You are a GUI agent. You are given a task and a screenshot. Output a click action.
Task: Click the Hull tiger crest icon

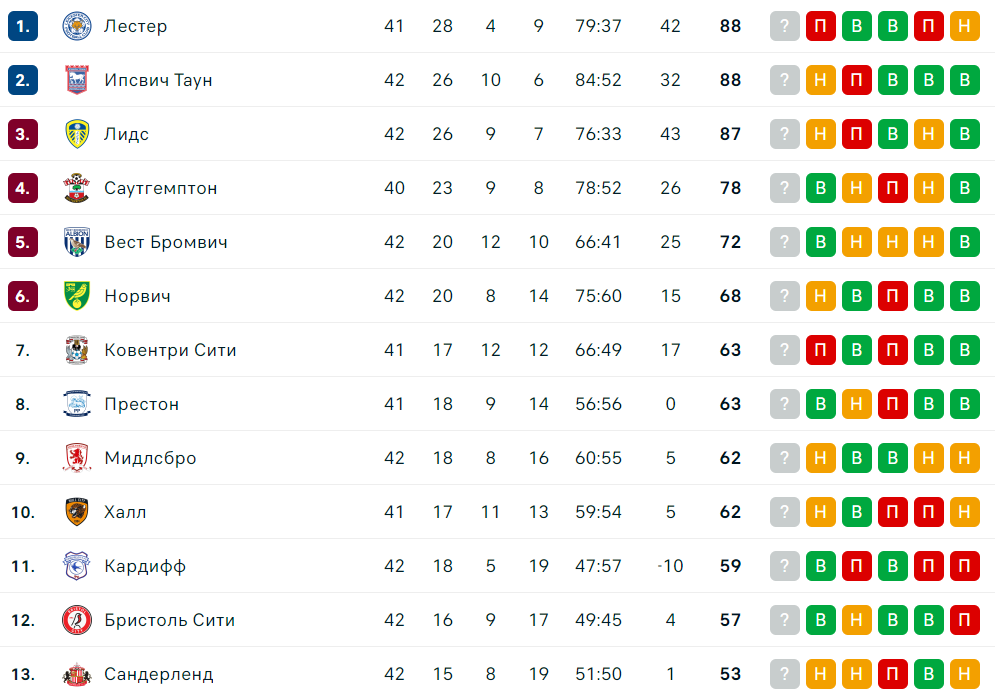[x=76, y=512]
